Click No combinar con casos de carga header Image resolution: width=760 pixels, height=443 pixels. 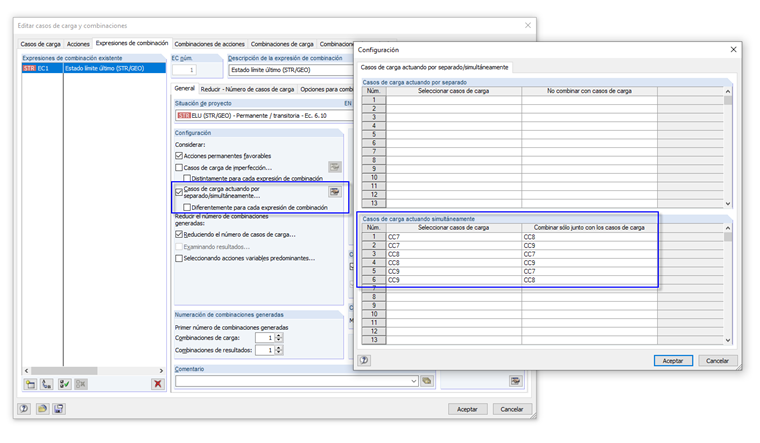589,91
